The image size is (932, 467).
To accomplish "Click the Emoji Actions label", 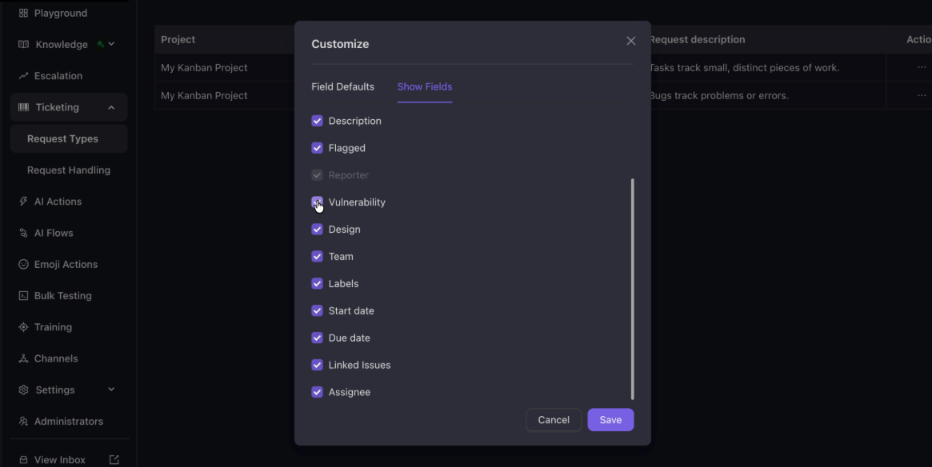I will click(66, 264).
